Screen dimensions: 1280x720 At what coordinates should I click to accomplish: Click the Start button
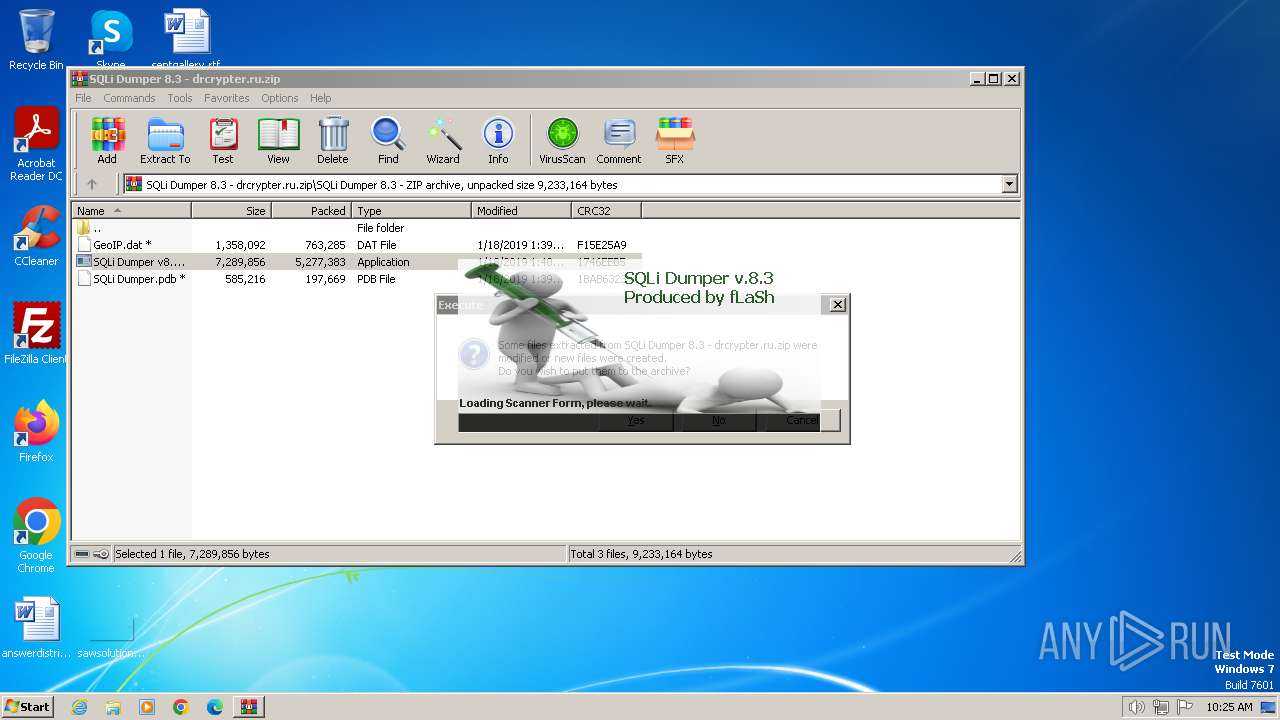(x=27, y=706)
